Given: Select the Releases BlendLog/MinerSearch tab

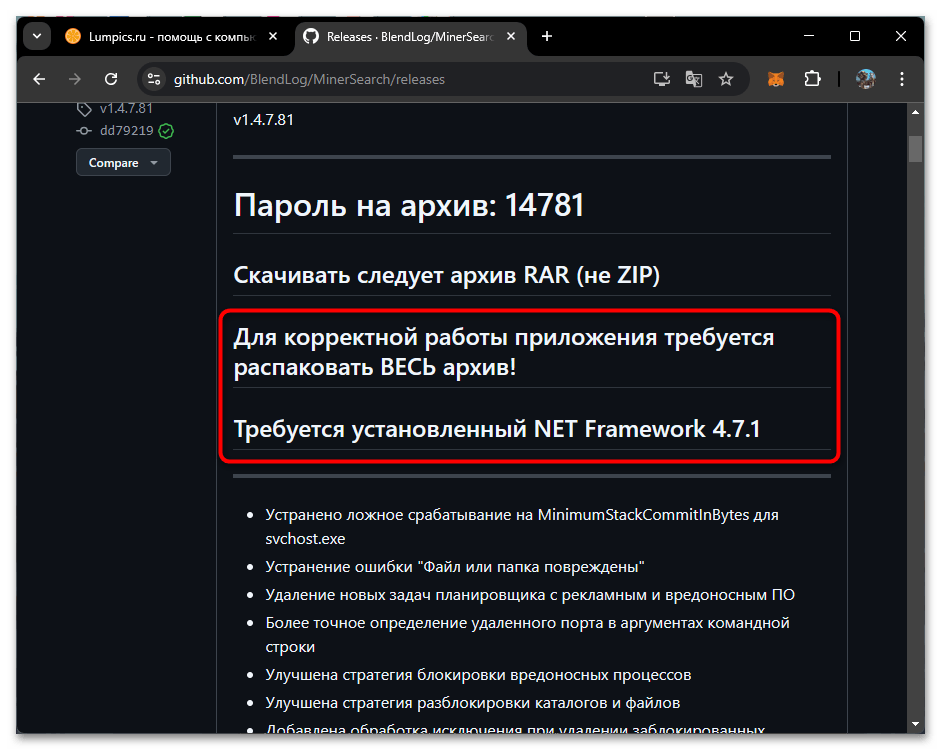Looking at the screenshot, I should pyautogui.click(x=410, y=37).
